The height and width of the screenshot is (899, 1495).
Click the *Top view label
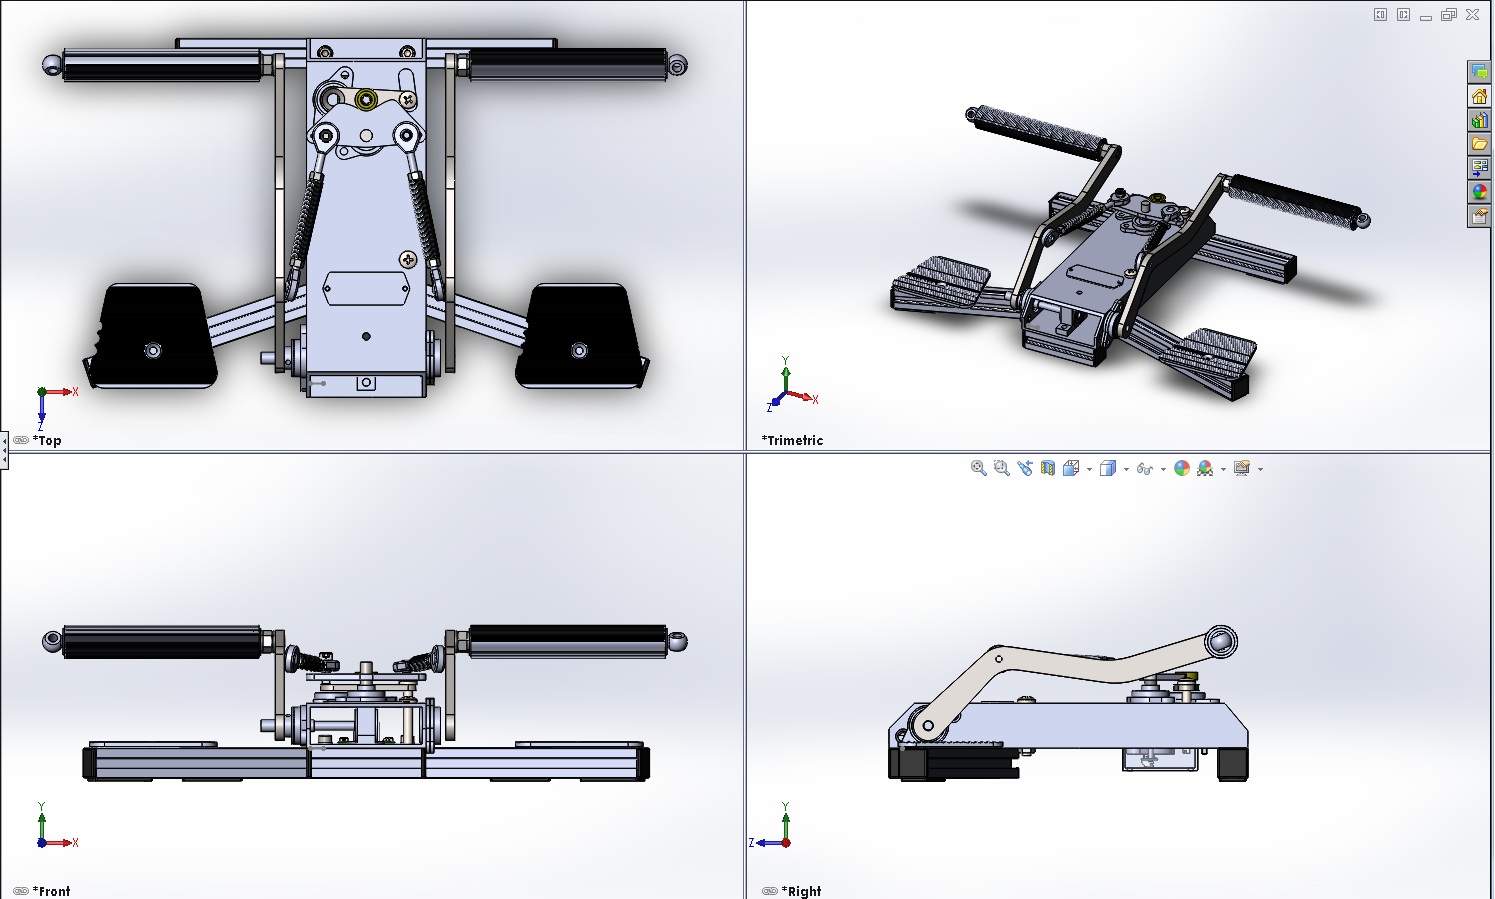47,440
